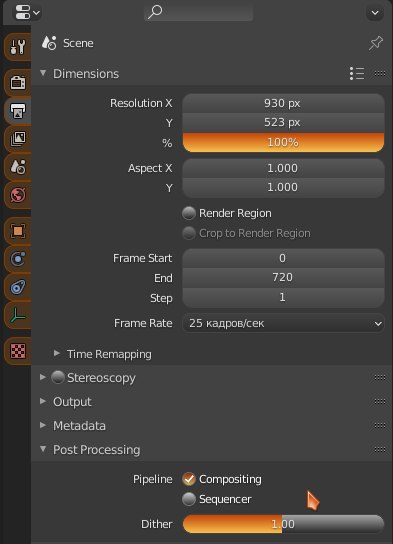The width and height of the screenshot is (393, 544).
Task: Click the frame End field 720
Action: [x=283, y=278]
